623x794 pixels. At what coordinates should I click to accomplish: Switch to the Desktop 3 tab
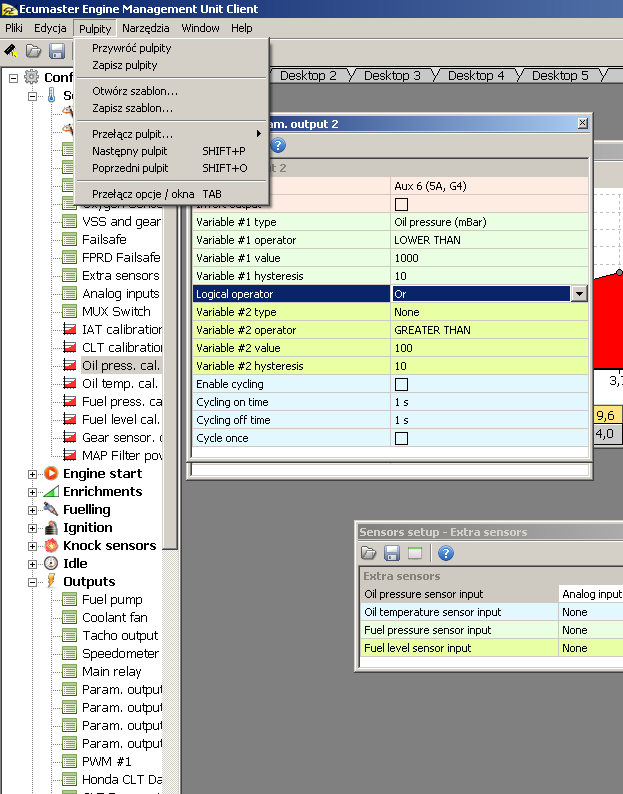[392, 75]
